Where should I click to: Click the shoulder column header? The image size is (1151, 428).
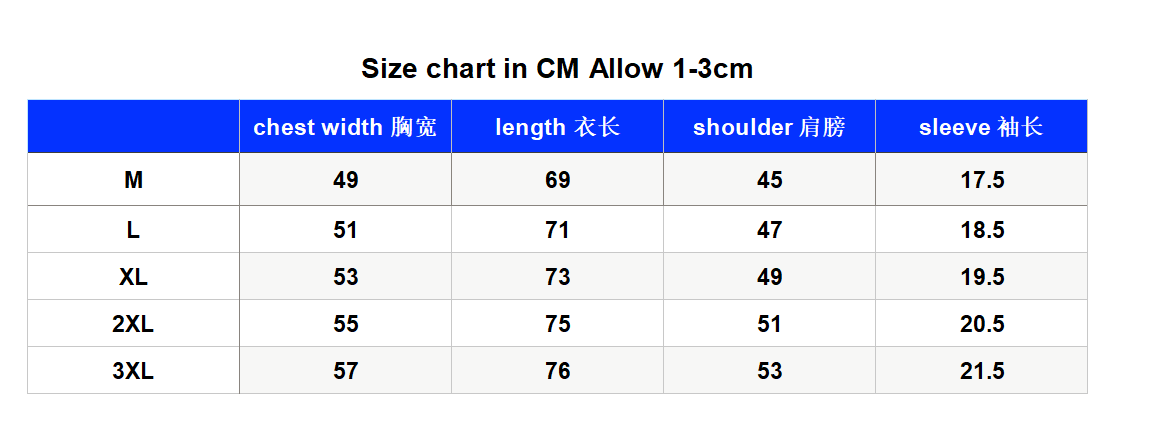[769, 127]
